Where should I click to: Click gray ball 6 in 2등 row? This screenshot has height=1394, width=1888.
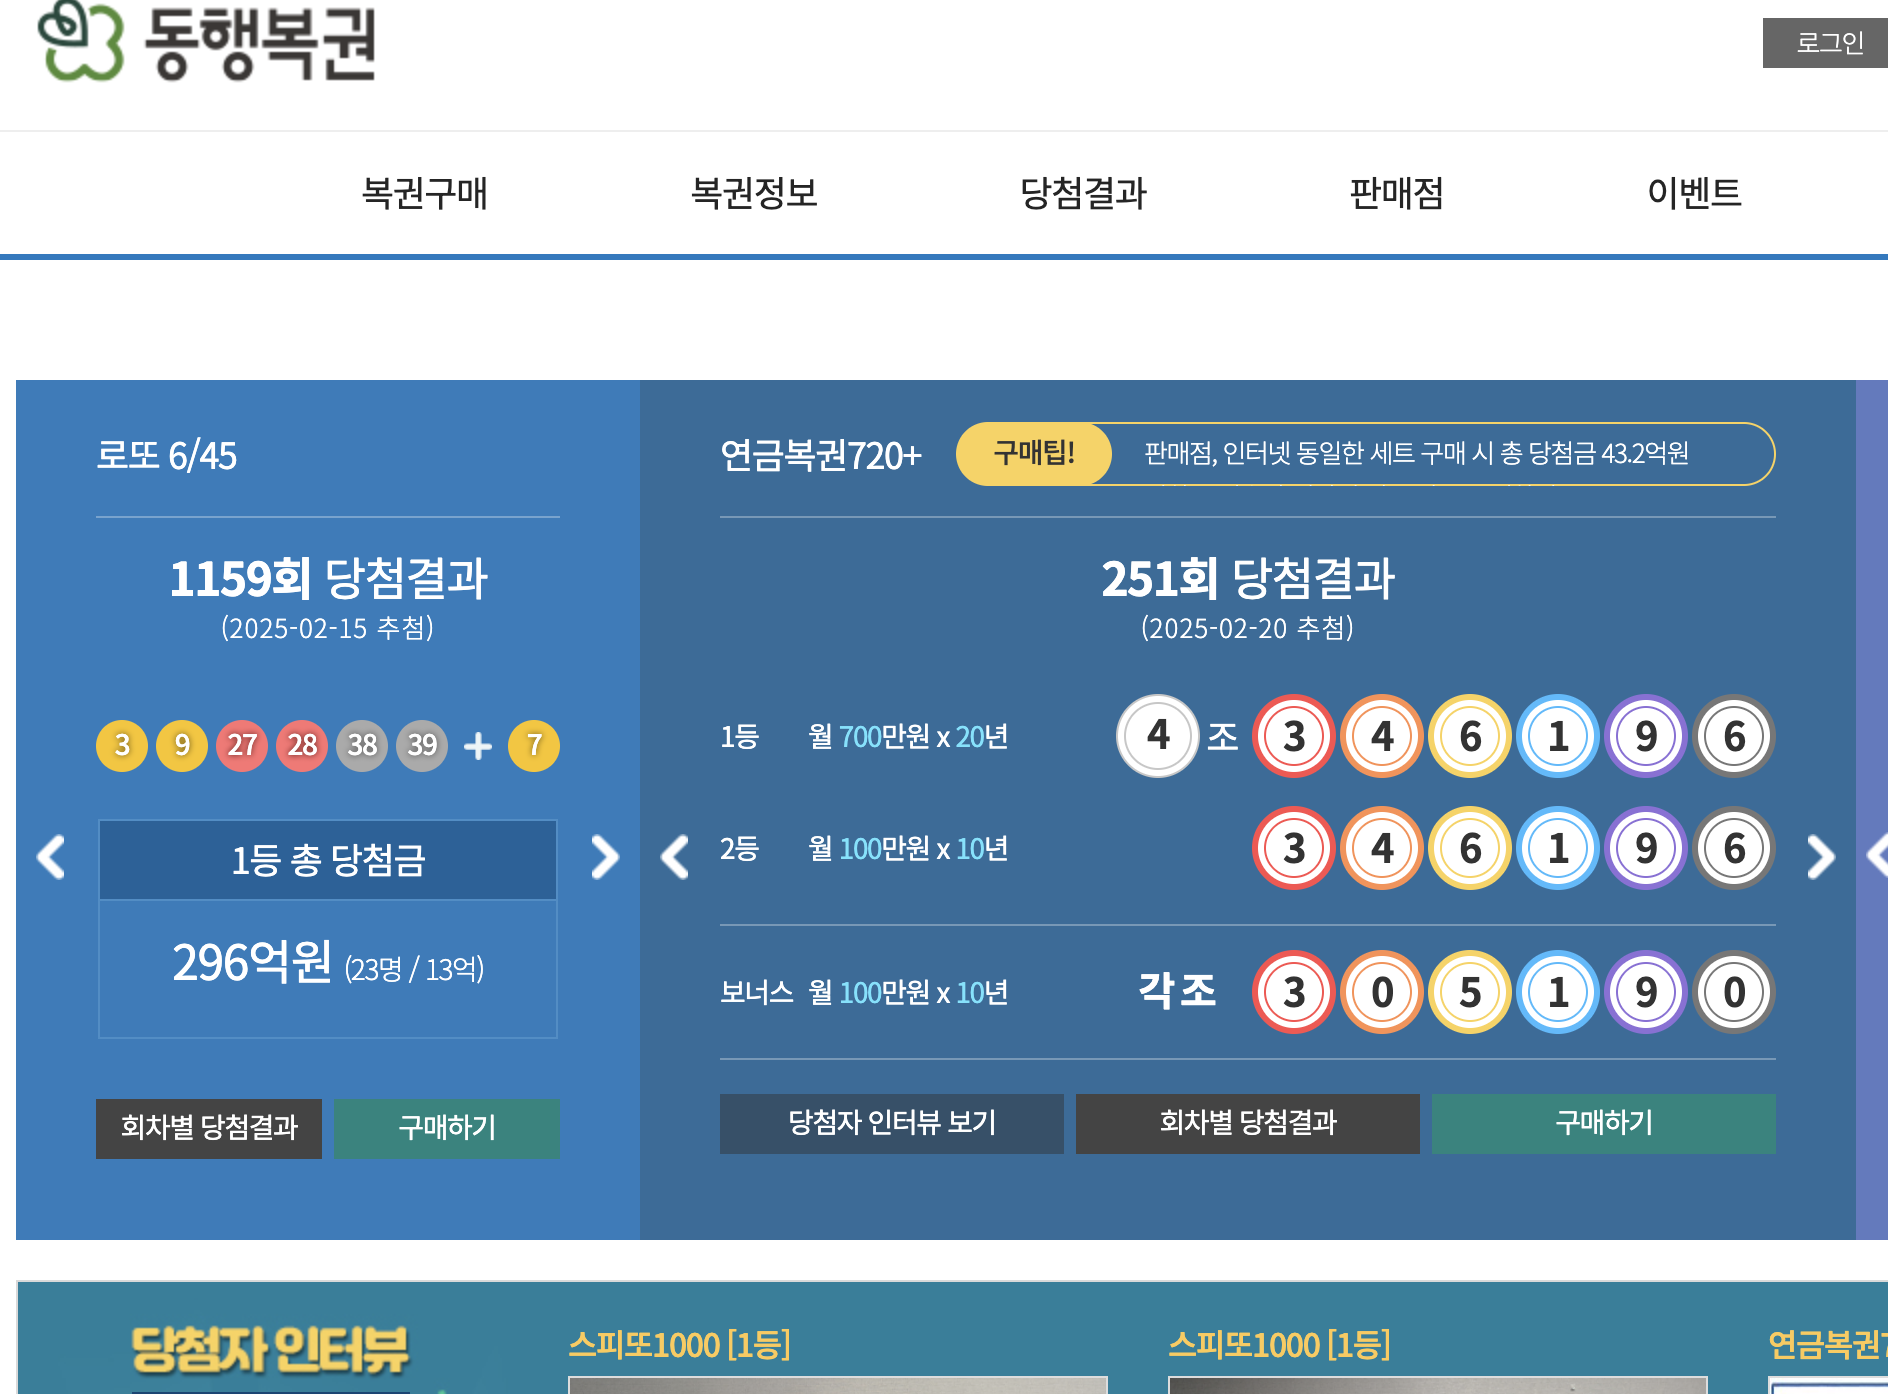[x=1734, y=848]
